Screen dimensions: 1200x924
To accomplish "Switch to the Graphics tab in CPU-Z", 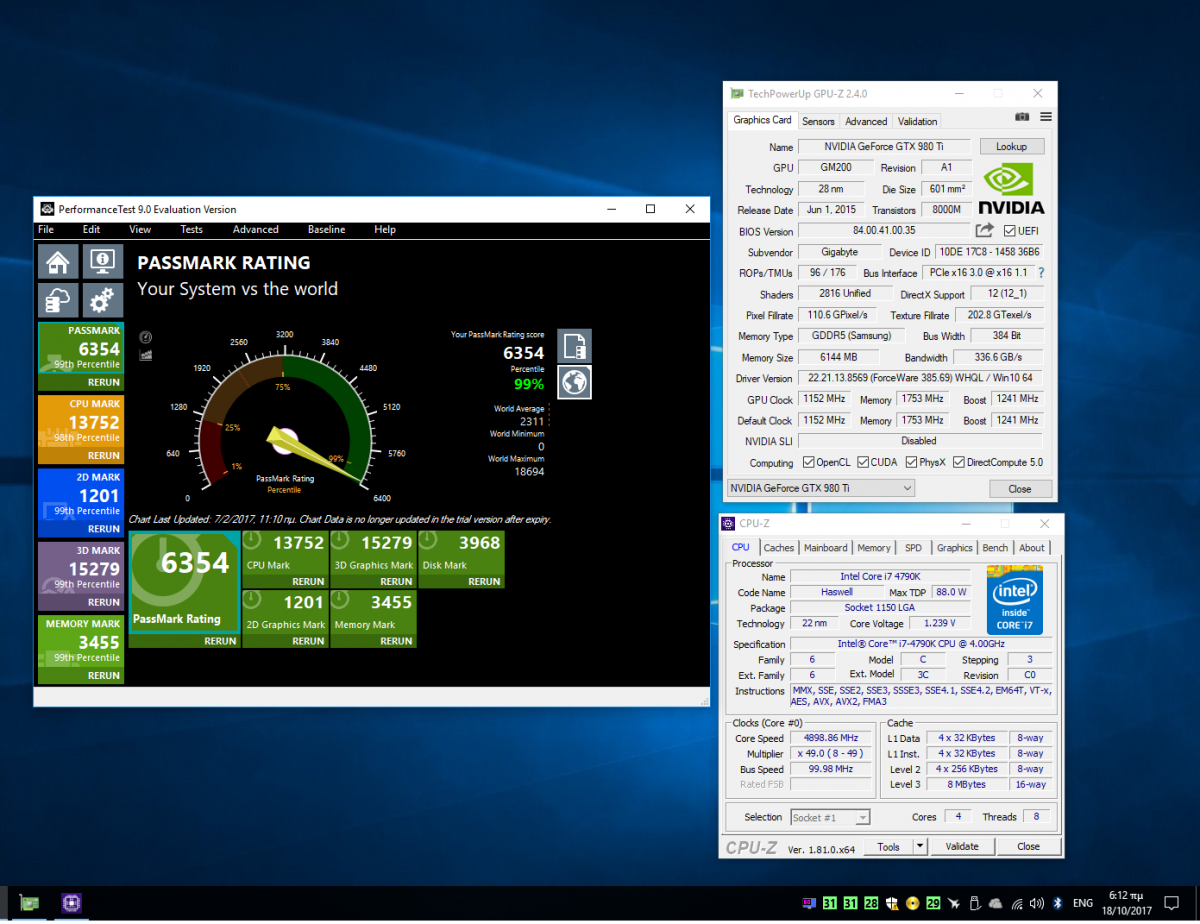I will coord(954,548).
